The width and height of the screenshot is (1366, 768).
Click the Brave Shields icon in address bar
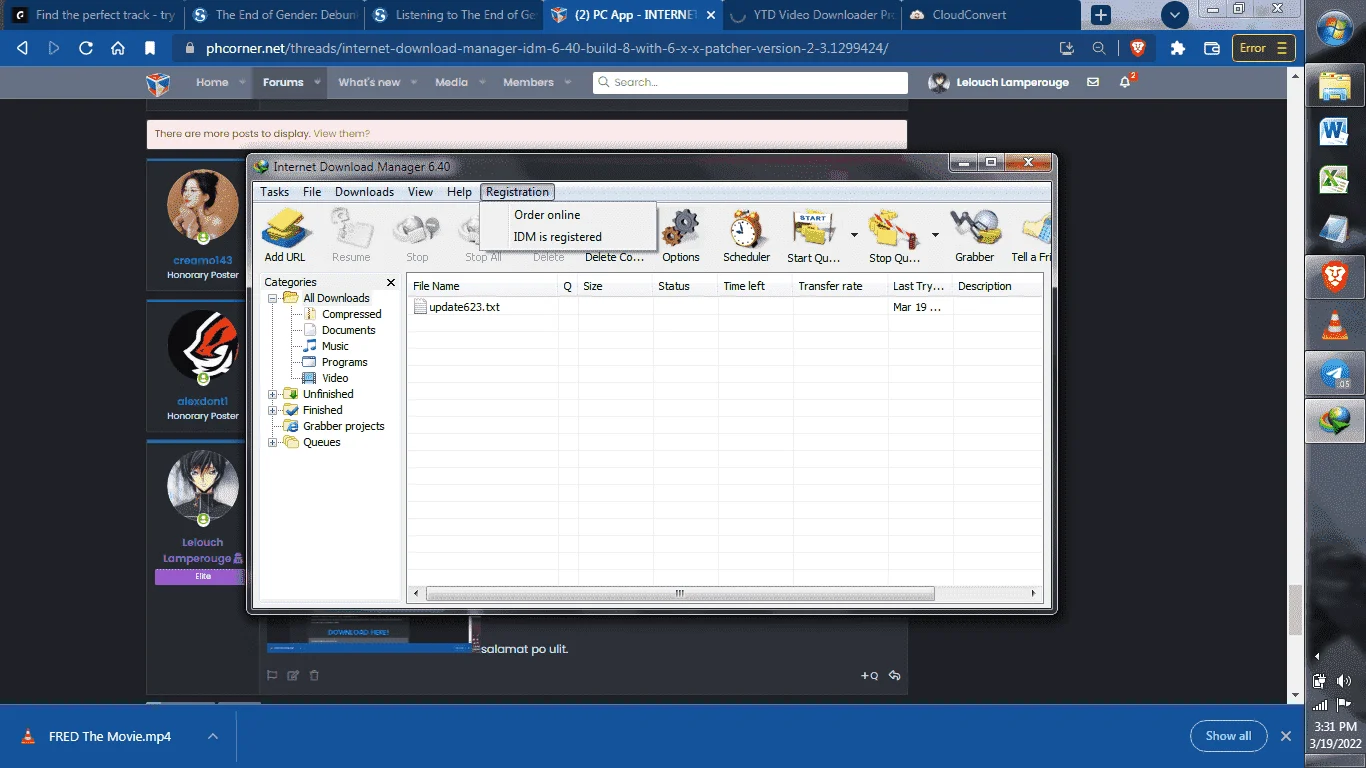1137,48
